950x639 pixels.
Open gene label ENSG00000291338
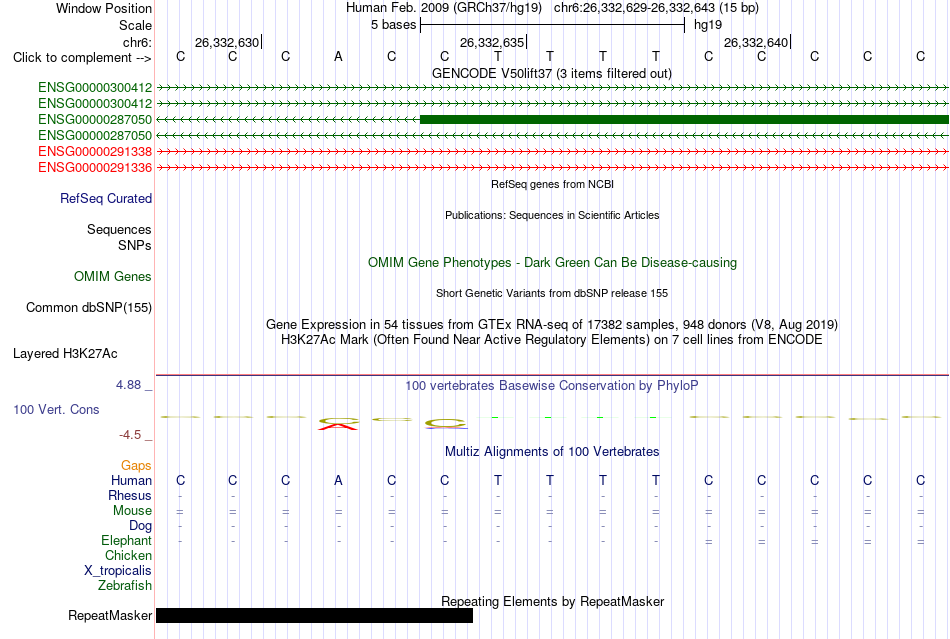point(95,151)
